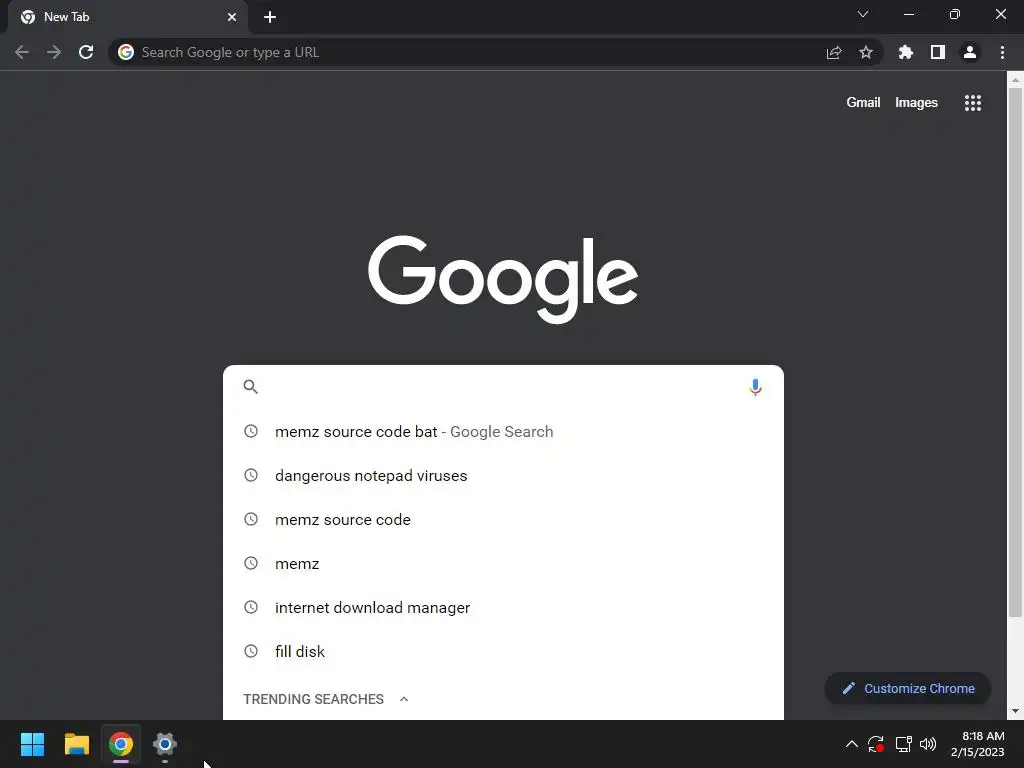Screen dimensions: 1024x768
Task: Open a new tab with plus button
Action: (270, 17)
